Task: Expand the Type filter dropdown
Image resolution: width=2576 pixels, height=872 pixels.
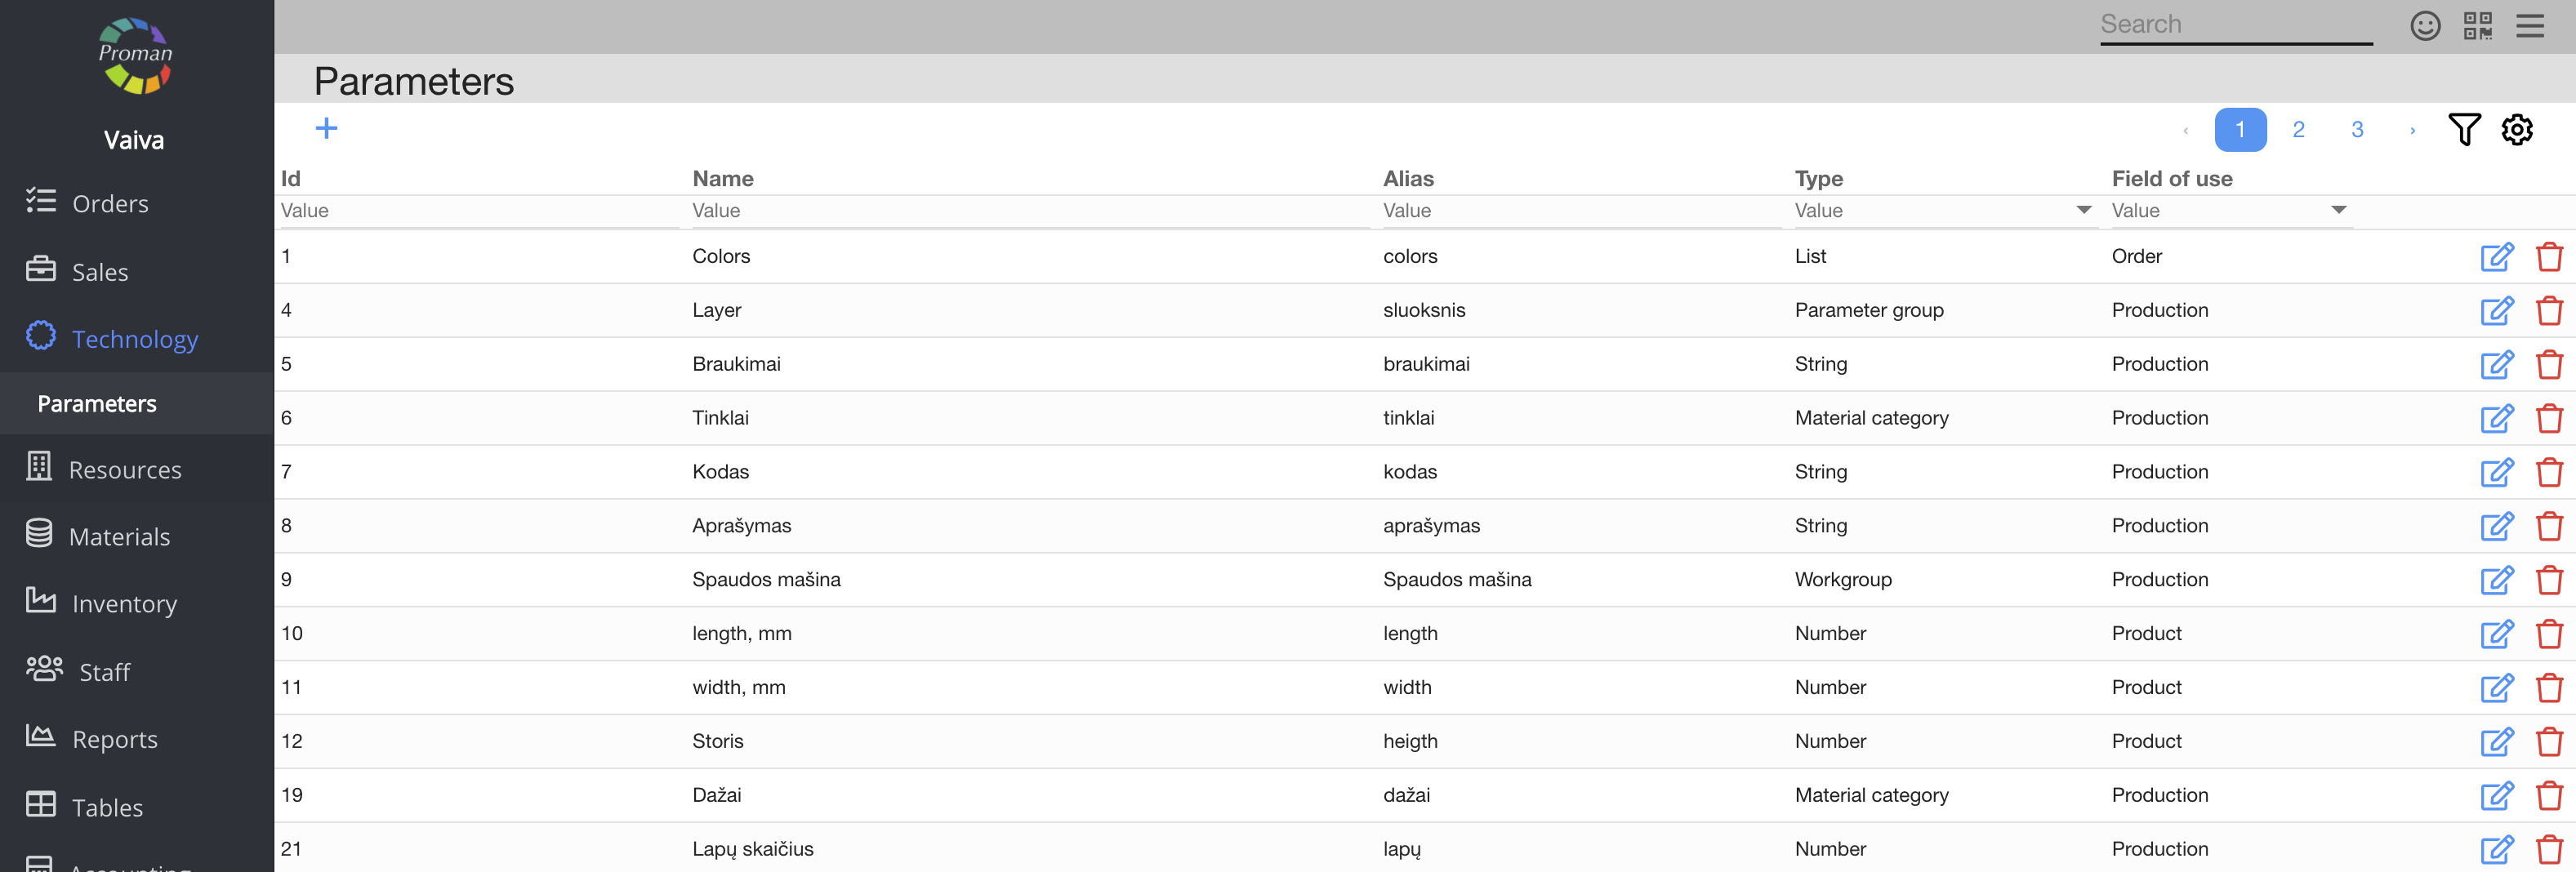Action: pos(2083,210)
